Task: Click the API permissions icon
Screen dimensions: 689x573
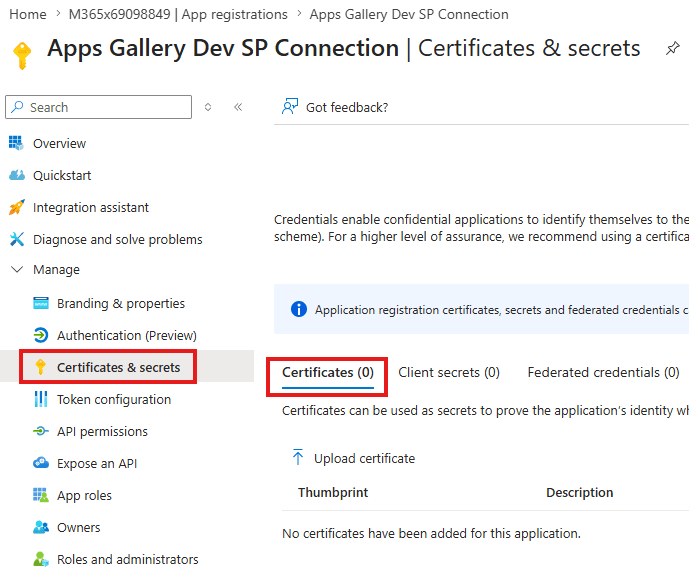Action: click(x=41, y=431)
